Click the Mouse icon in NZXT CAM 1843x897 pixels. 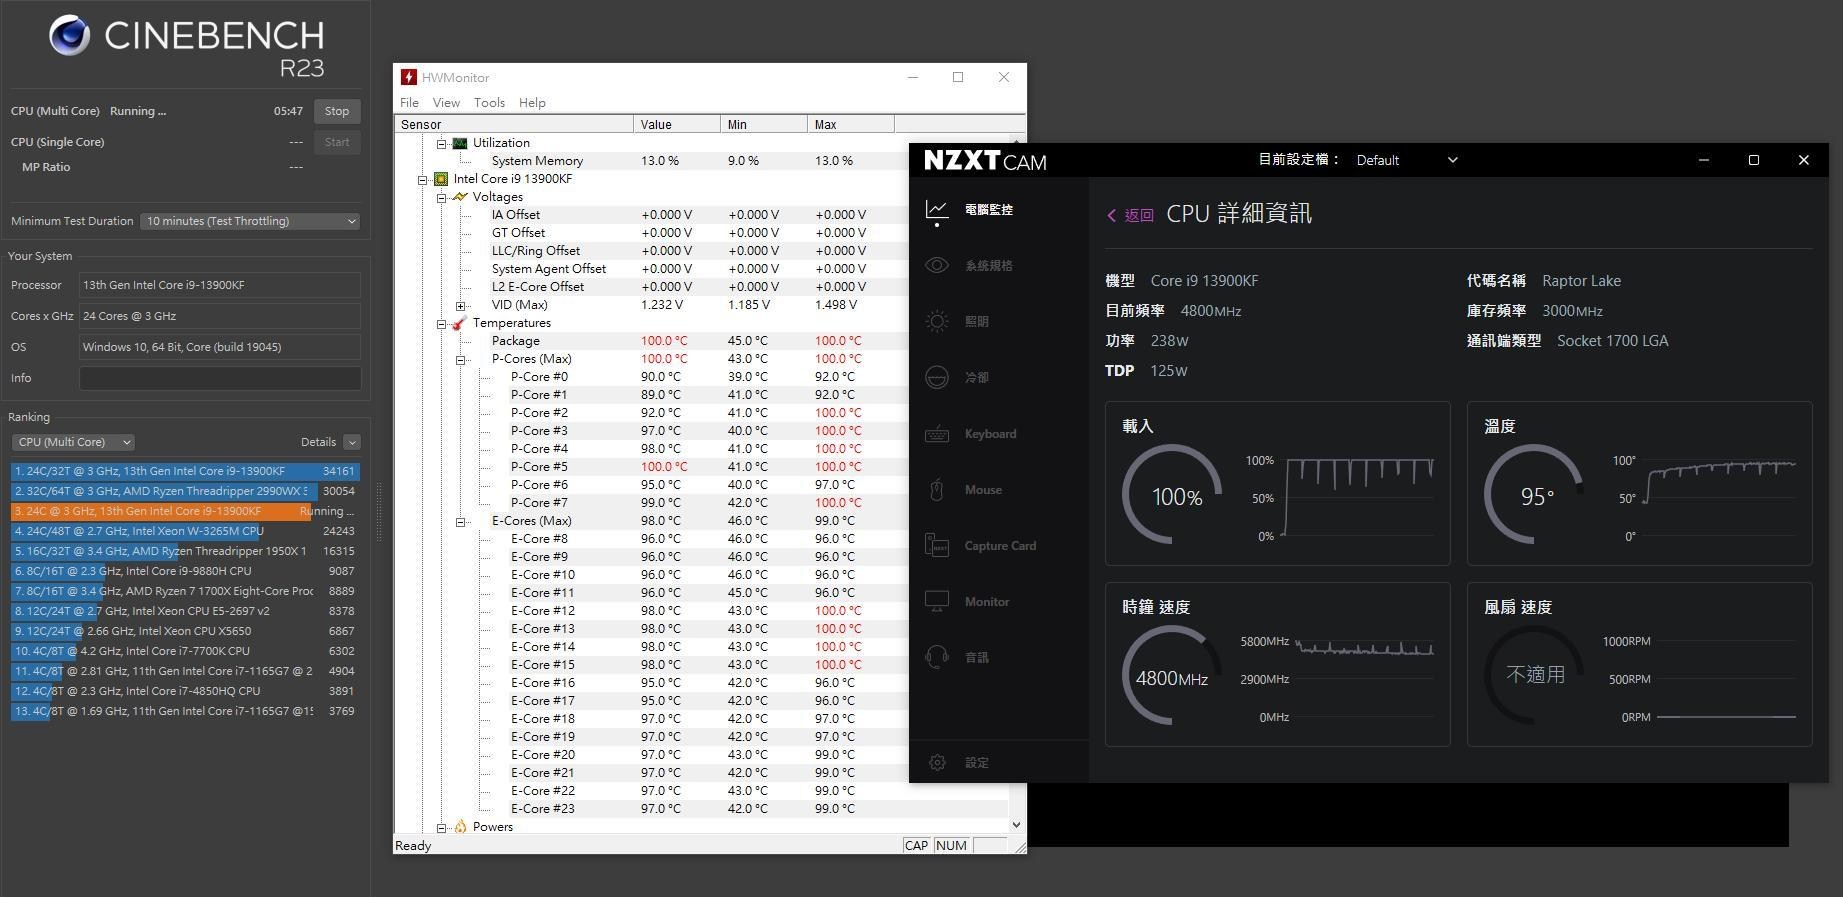click(x=937, y=490)
